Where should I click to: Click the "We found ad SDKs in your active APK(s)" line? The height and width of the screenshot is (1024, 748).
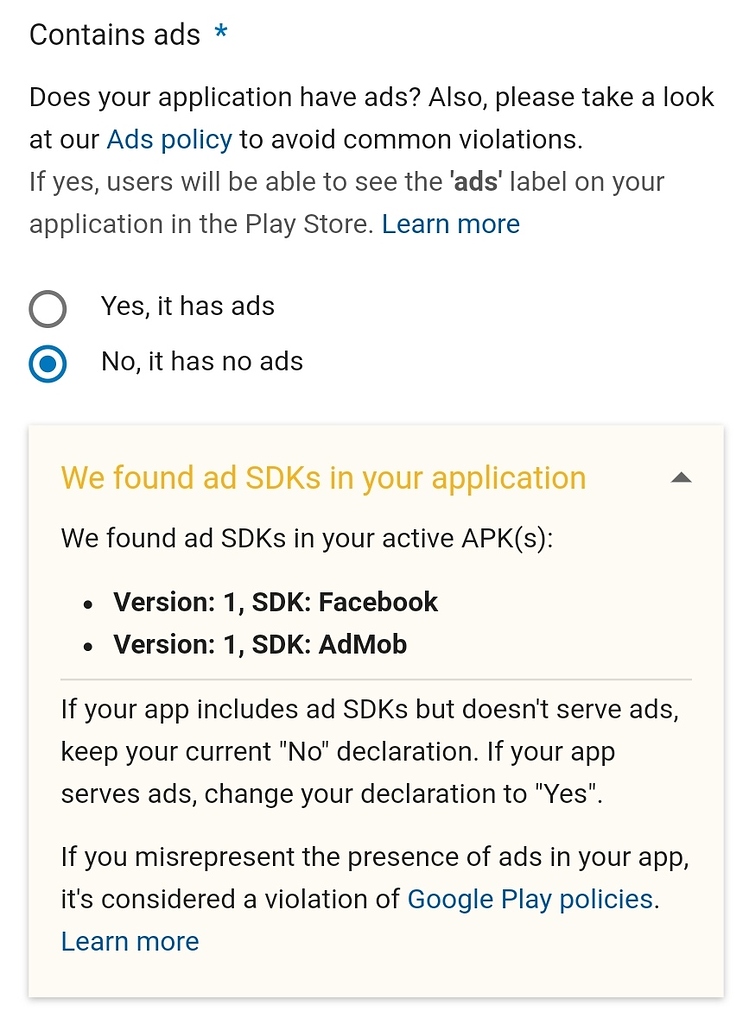pyautogui.click(x=306, y=540)
